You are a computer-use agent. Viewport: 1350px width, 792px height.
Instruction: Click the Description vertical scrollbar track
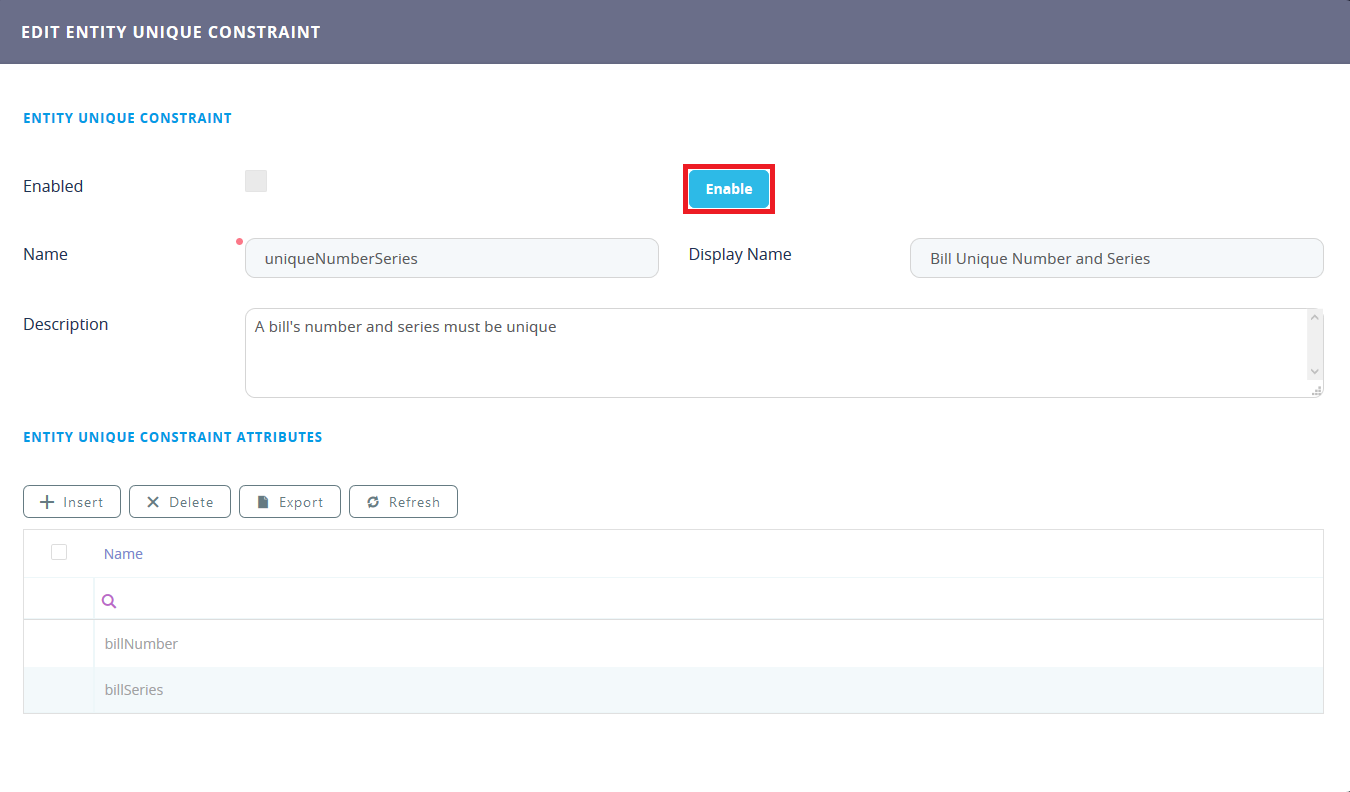coord(1315,345)
